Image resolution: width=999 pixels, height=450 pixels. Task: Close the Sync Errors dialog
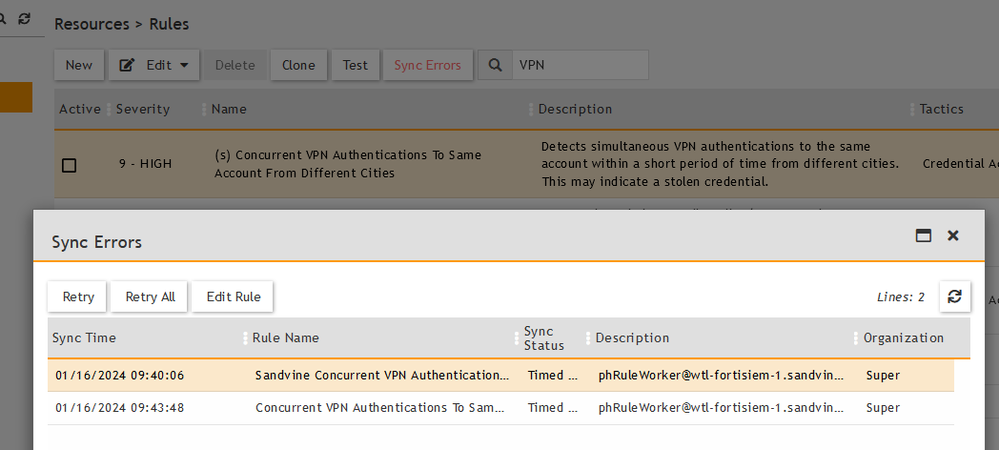(953, 236)
